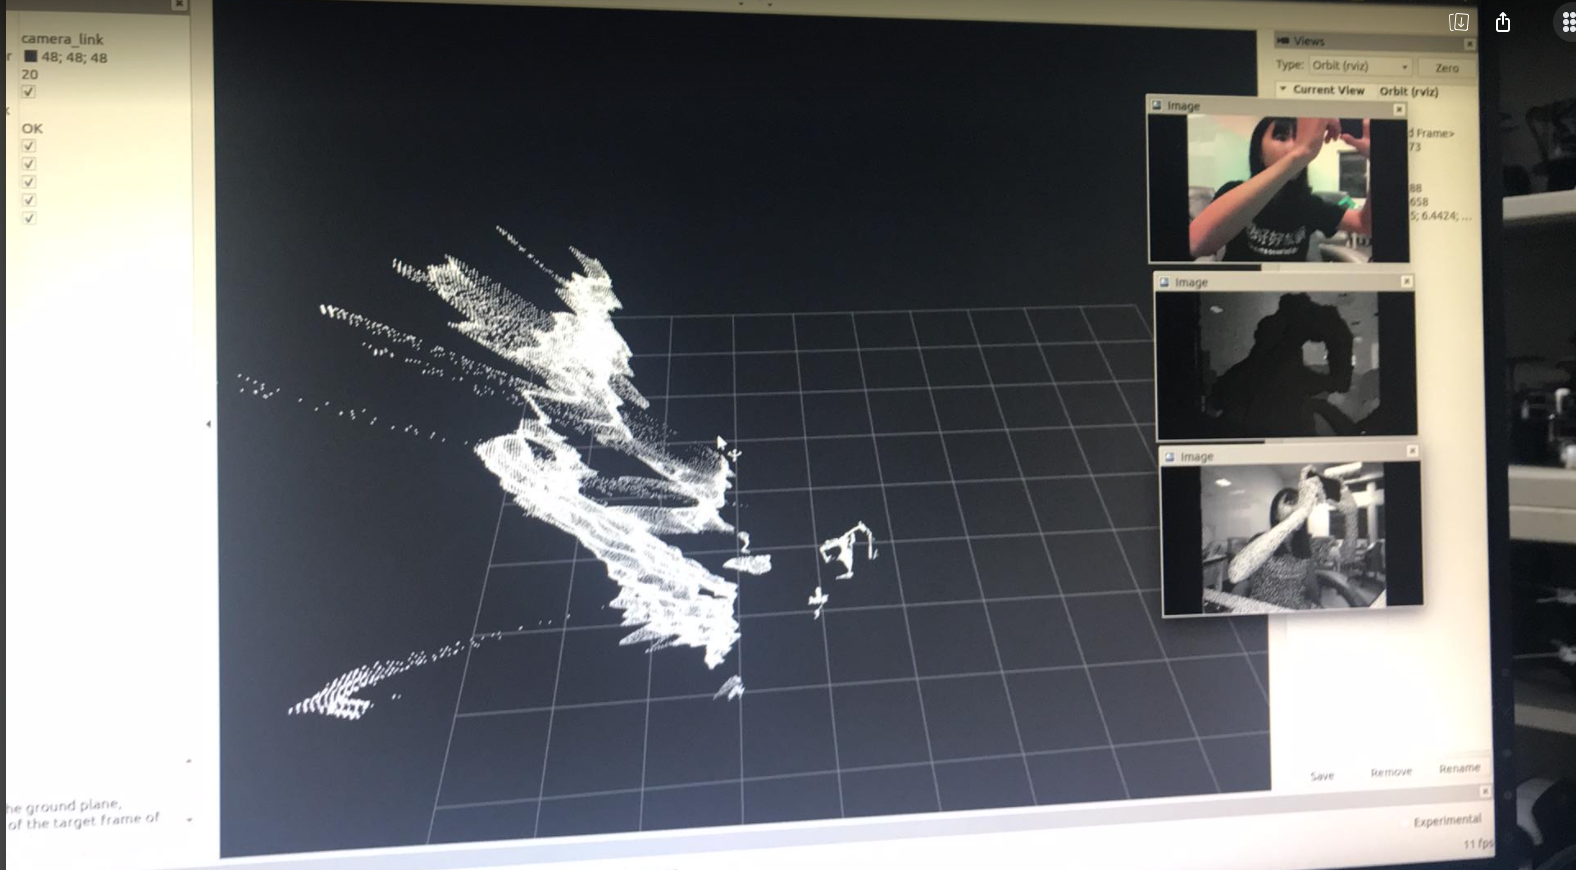
Task: Click the Remove button in Views panel
Action: click(x=1390, y=772)
